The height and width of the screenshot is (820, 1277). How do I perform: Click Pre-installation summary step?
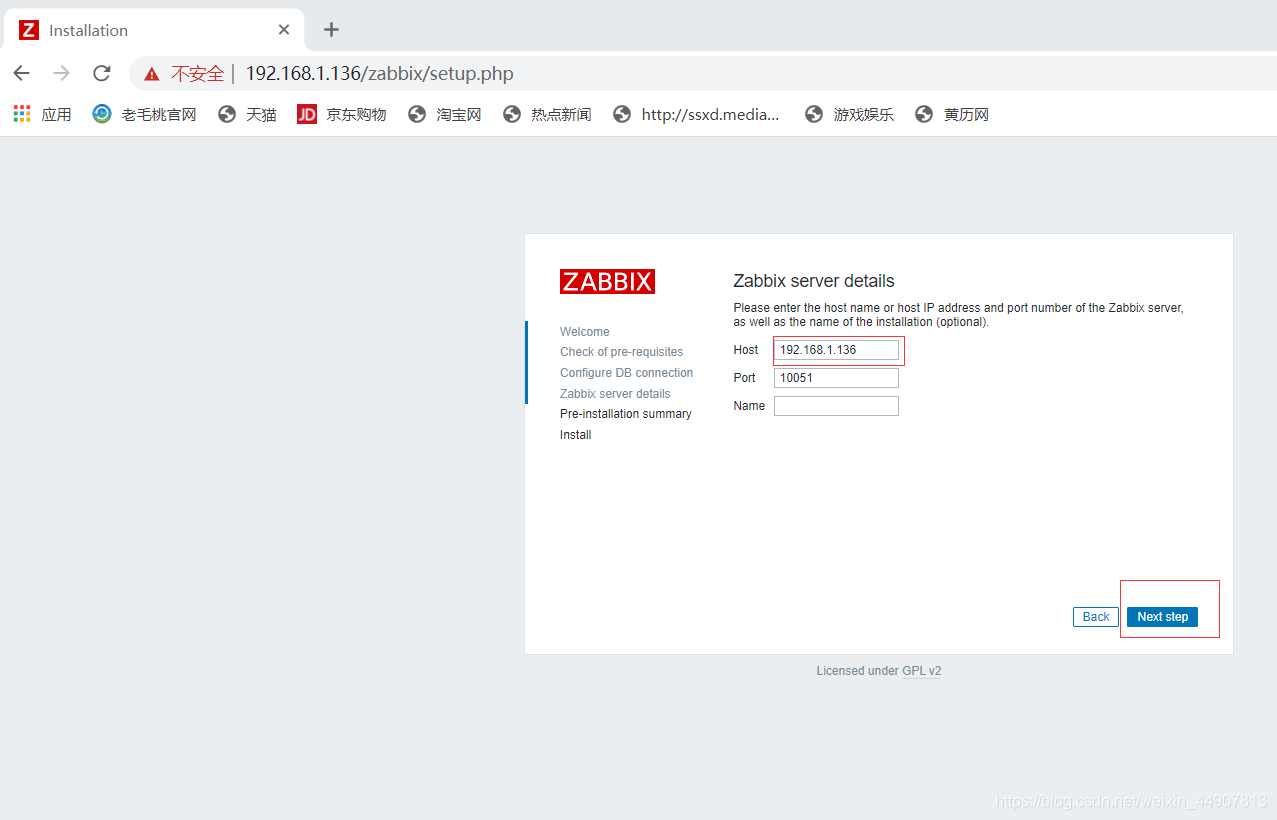click(x=626, y=414)
